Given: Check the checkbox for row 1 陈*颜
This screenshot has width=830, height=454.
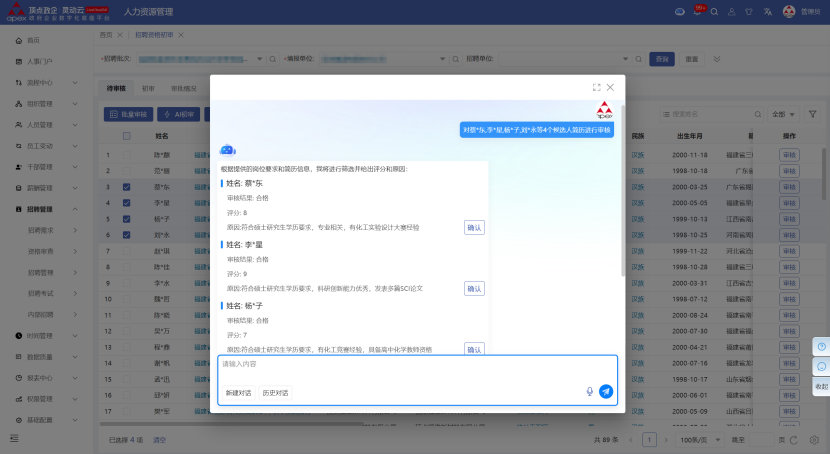Looking at the screenshot, I should (x=126, y=155).
